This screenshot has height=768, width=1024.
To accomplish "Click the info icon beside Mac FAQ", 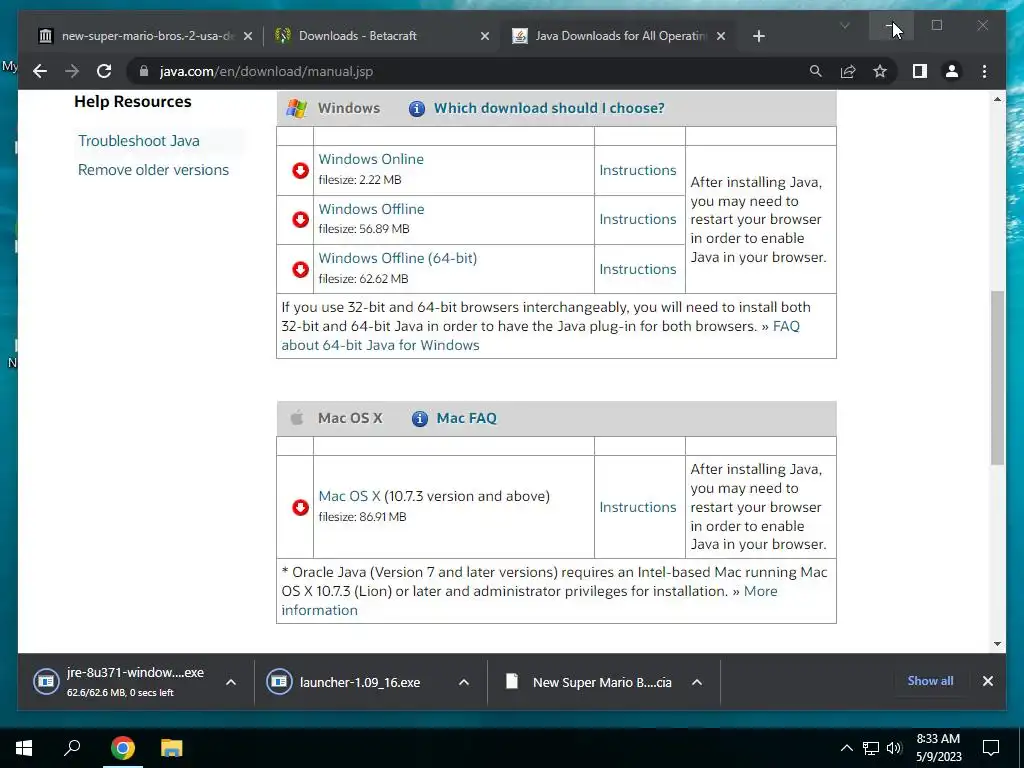I will coord(419,419).
